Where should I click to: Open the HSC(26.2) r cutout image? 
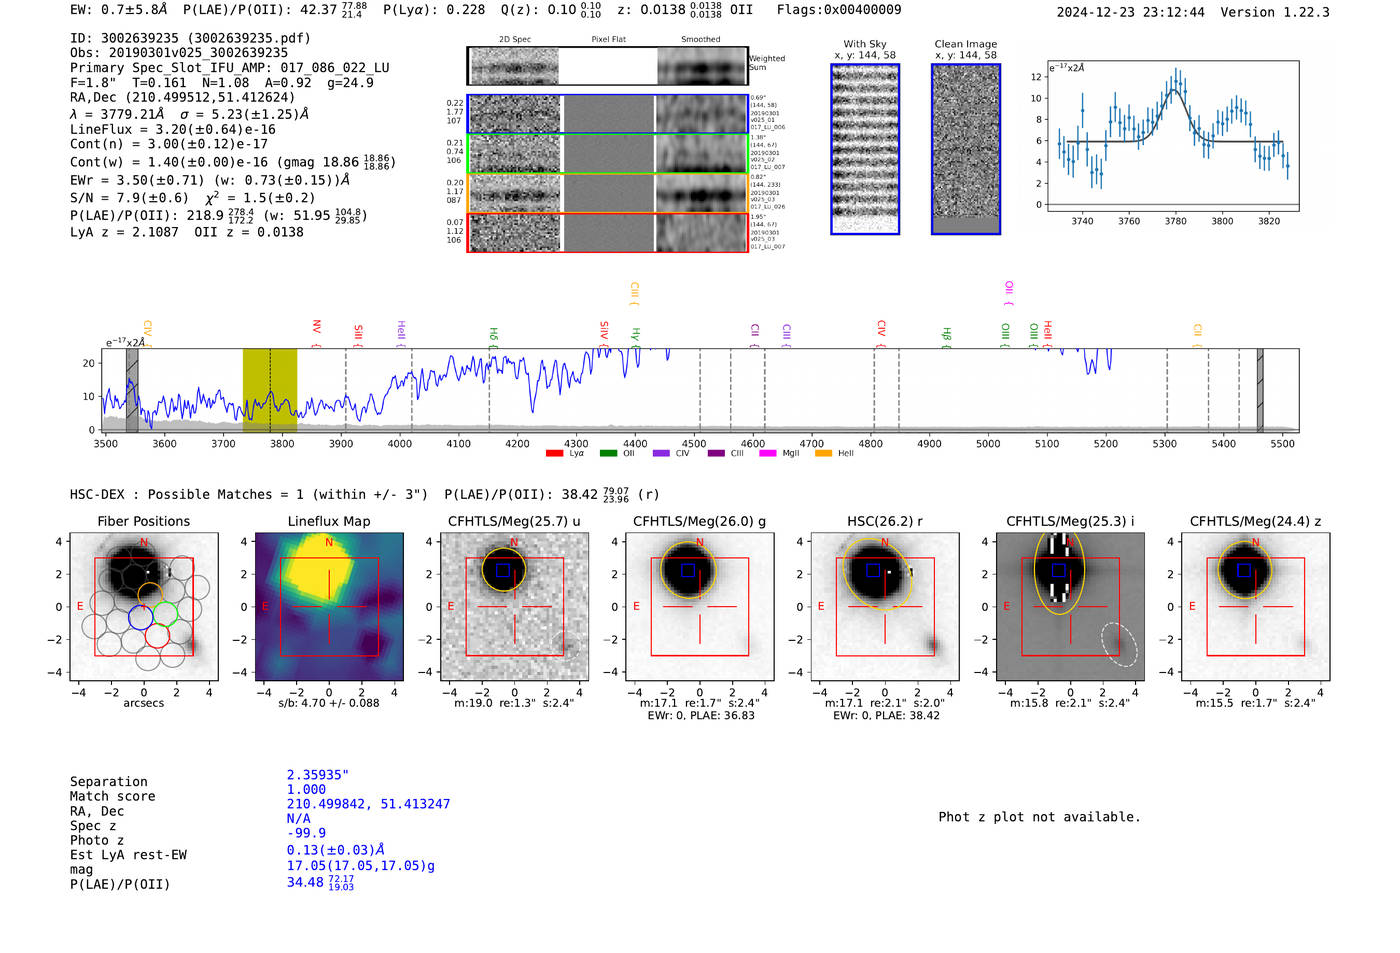click(x=884, y=606)
